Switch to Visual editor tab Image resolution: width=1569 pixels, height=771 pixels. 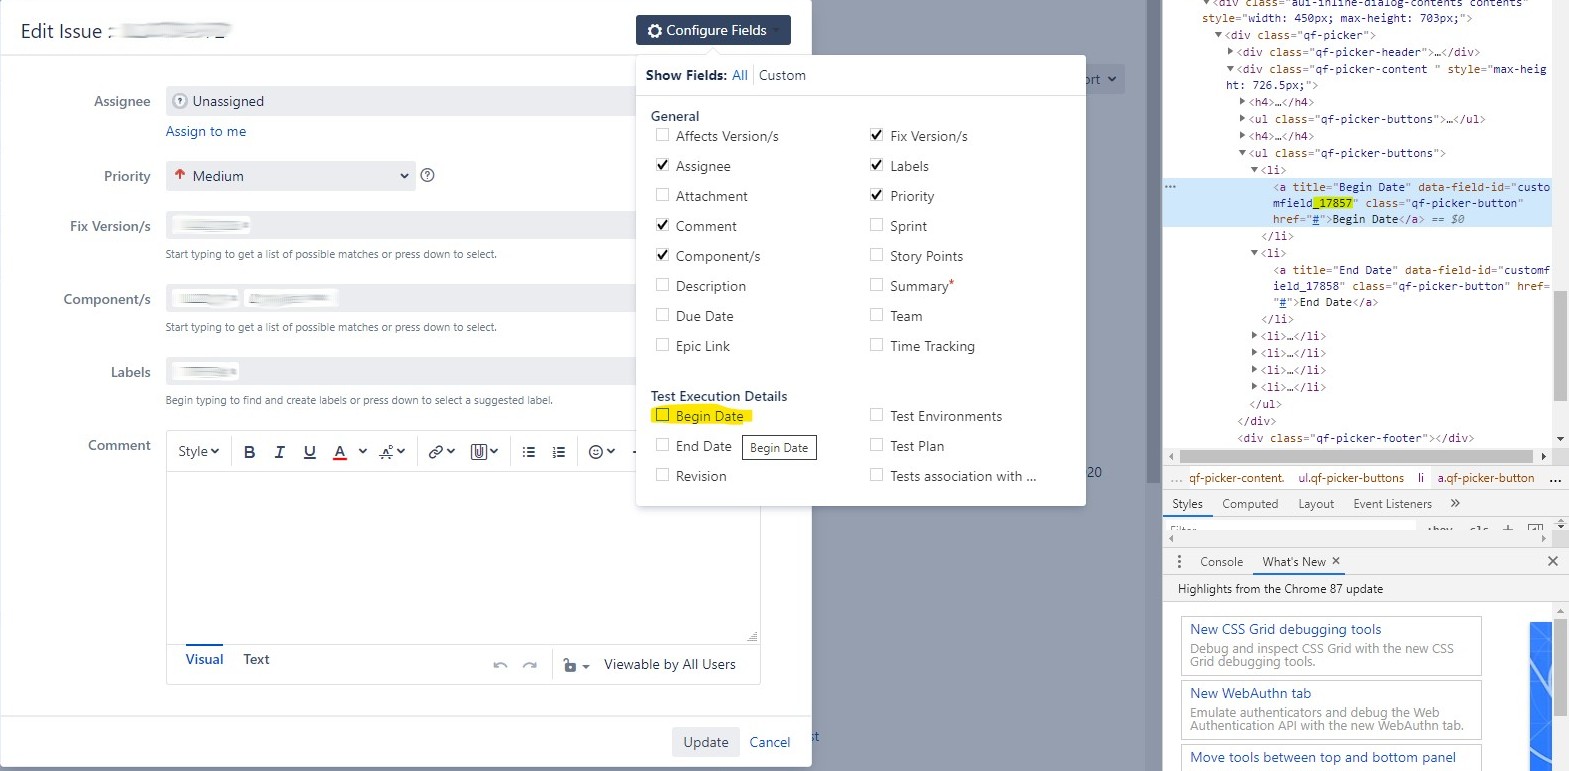[204, 659]
